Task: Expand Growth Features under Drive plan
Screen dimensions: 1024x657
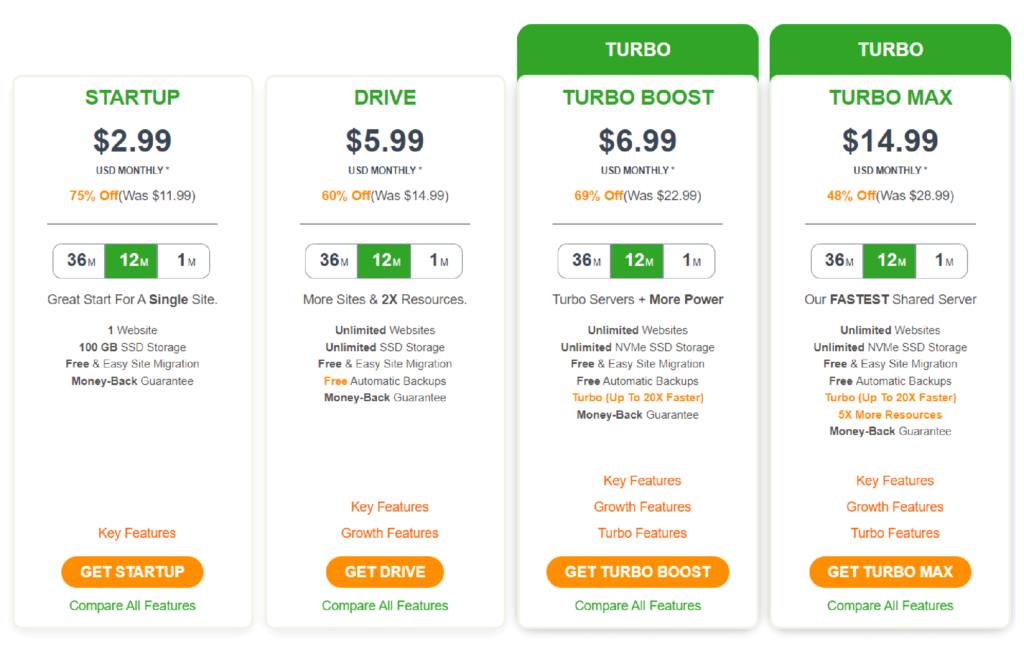Action: click(390, 533)
